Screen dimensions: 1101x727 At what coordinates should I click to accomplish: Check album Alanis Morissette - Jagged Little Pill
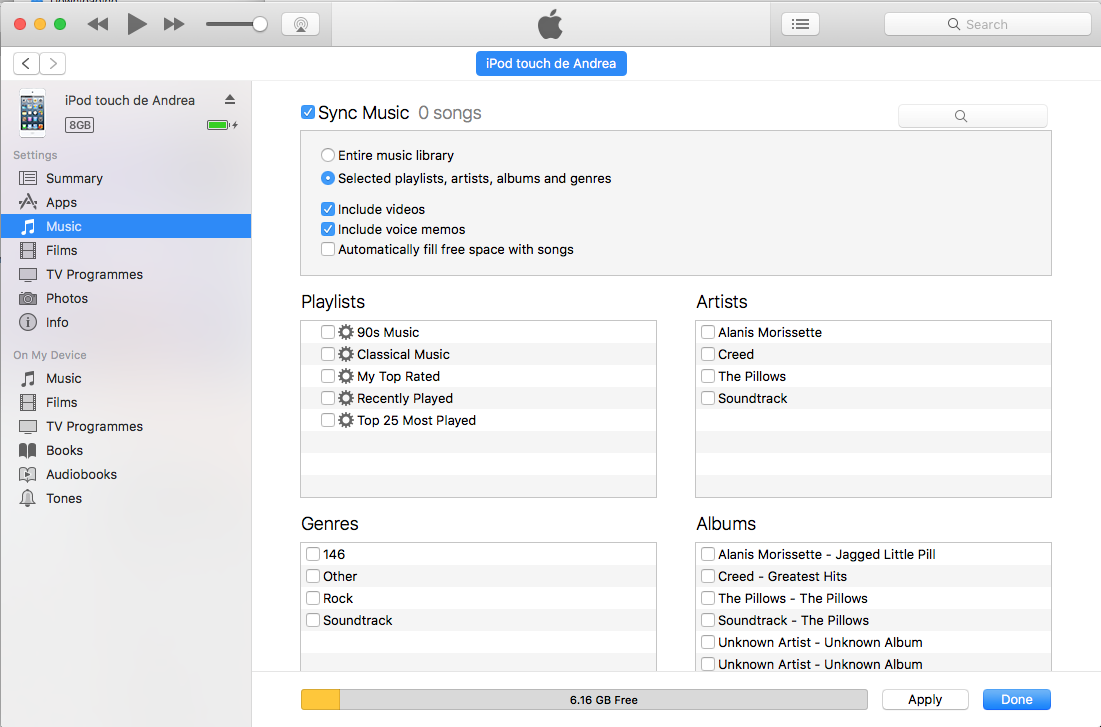(708, 554)
